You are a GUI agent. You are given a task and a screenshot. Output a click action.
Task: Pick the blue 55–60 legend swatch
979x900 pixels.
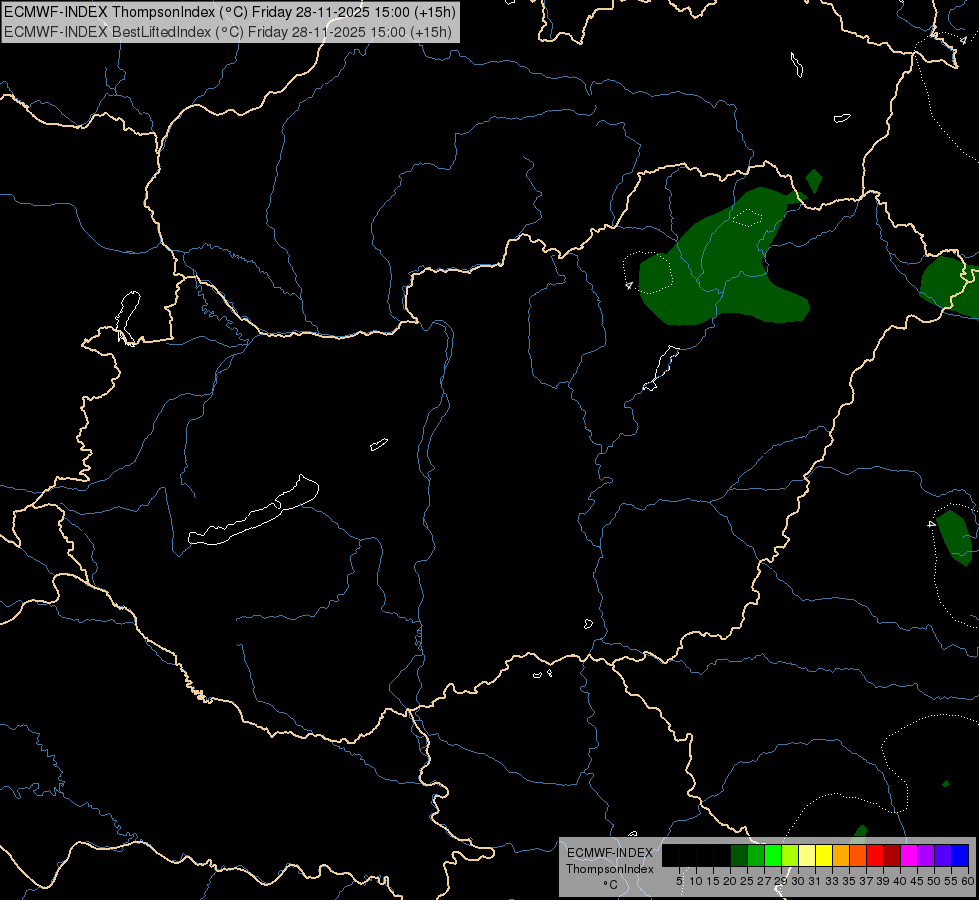(x=960, y=855)
